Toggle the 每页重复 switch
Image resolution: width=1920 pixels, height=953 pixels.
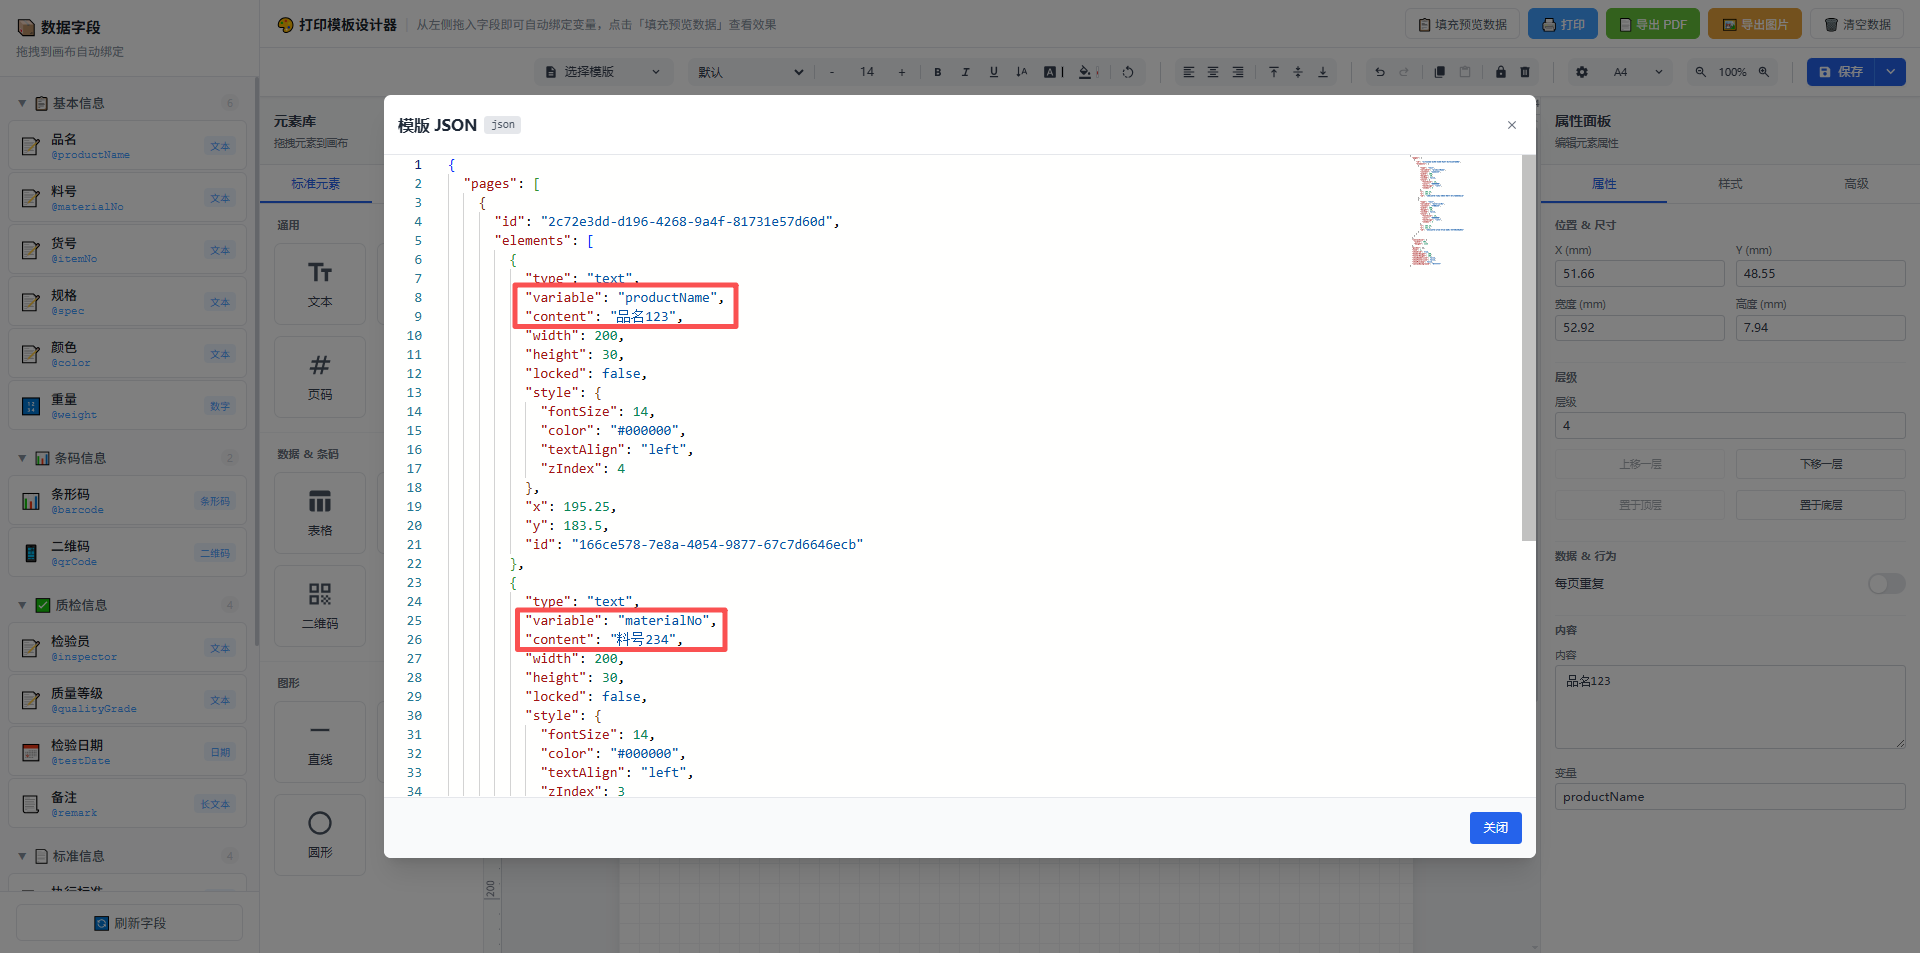tap(1886, 584)
